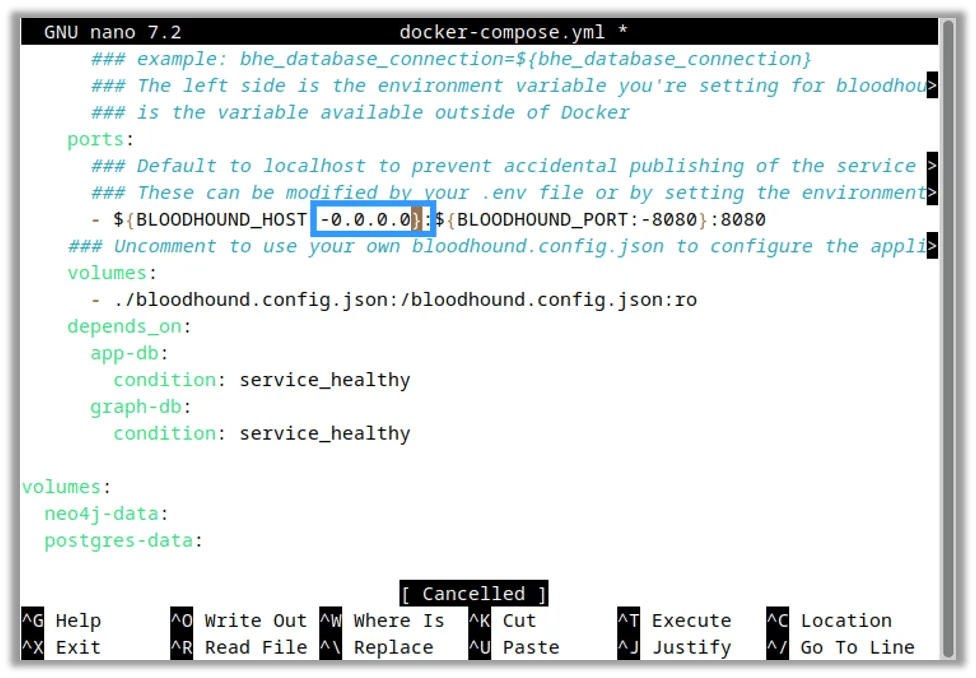This screenshot has height=678, width=976.
Task: Place cursor on BLOODHOUND_PORT variable
Action: 542,219
